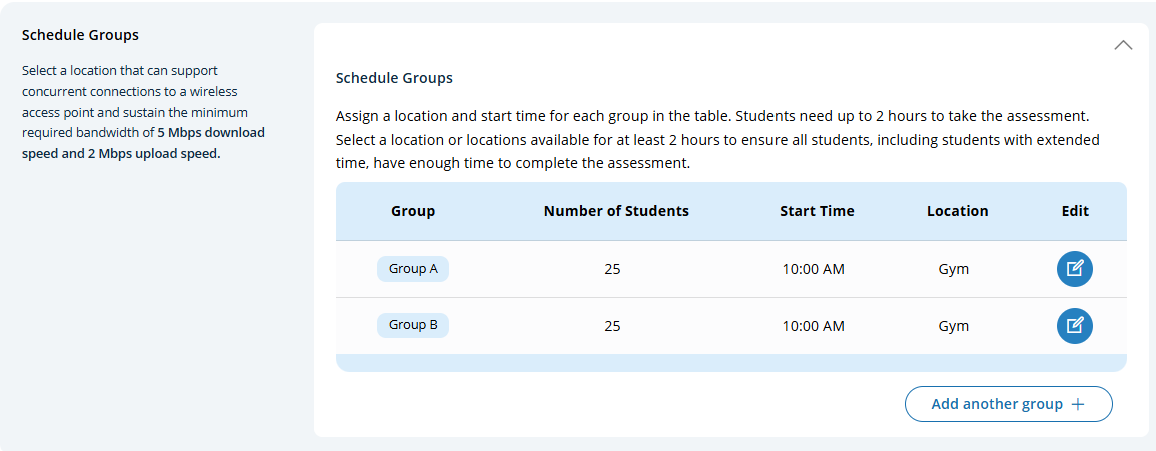Viewport: 1156px width, 451px height.
Task: Collapse the Schedule Groups panel chevron
Action: 1123,45
